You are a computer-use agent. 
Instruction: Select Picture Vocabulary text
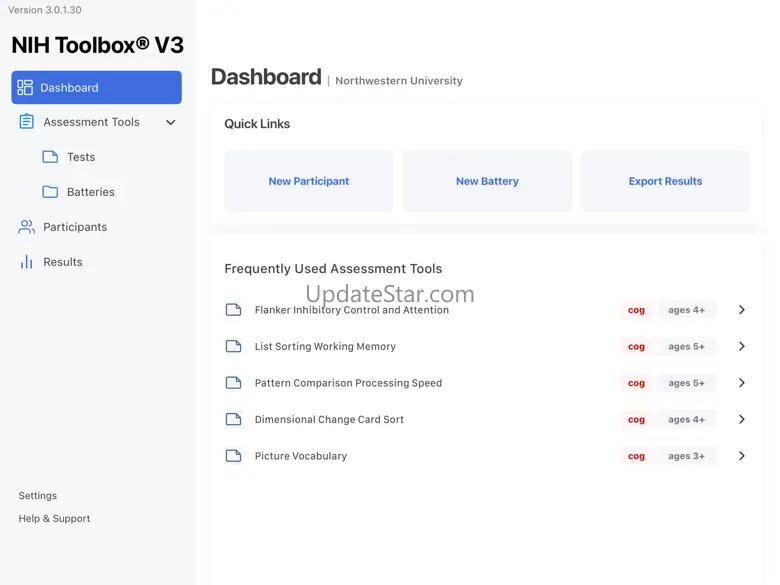(301, 456)
